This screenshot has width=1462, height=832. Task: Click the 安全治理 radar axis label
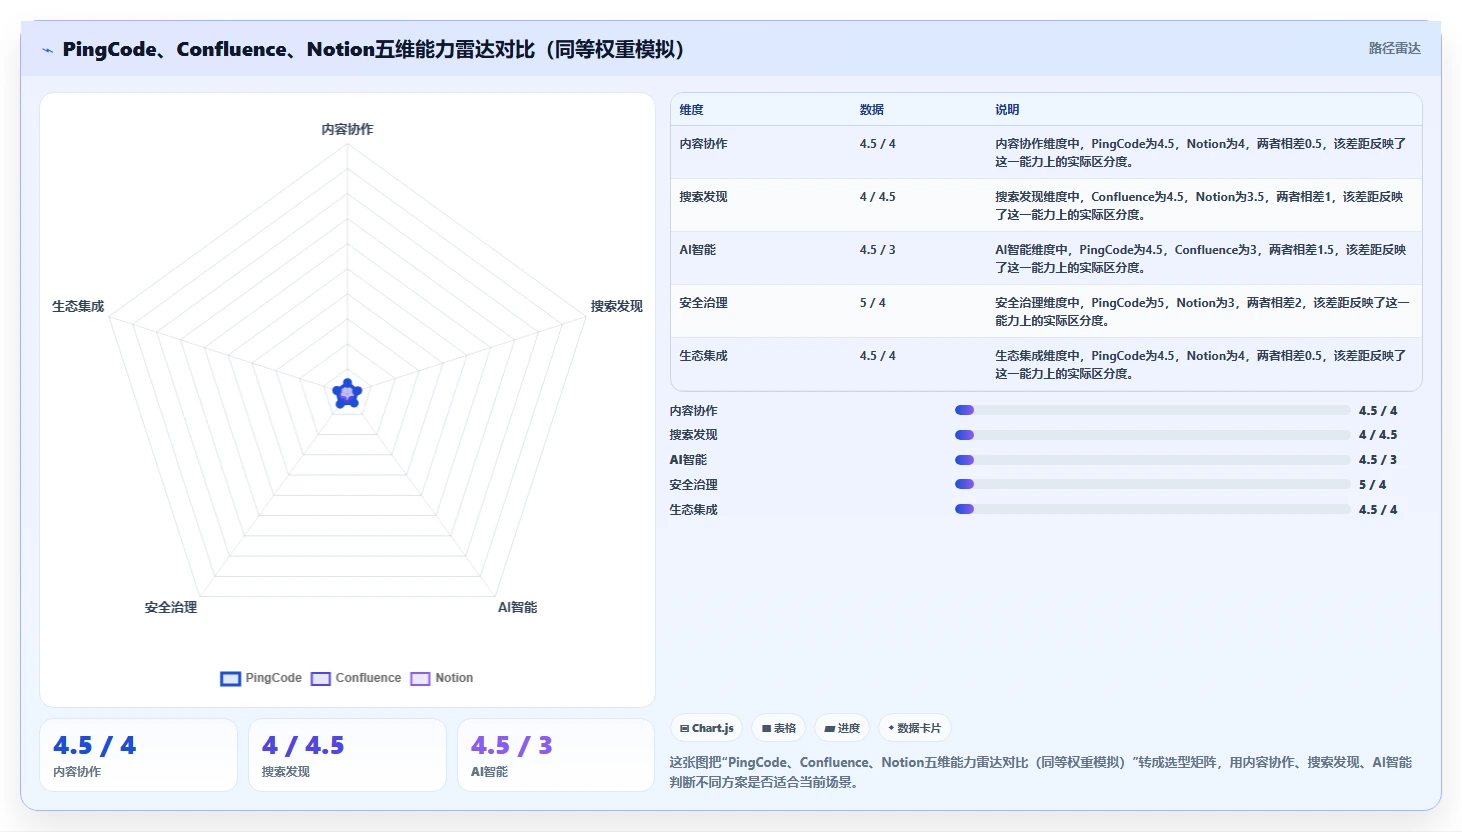tap(171, 607)
